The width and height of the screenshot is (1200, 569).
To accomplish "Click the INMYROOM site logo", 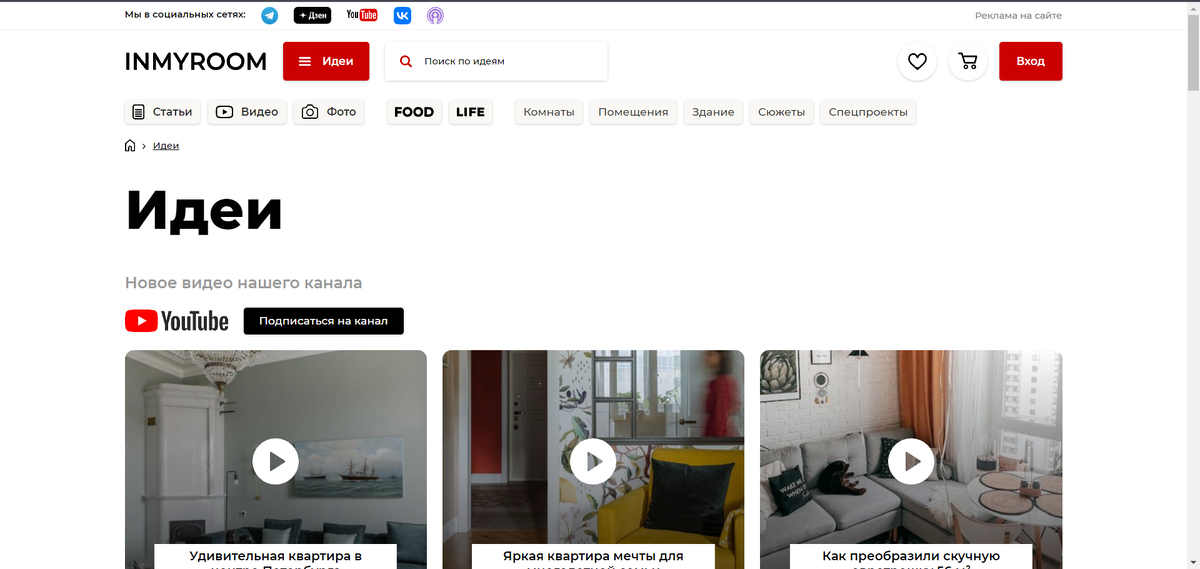I will tap(196, 61).
